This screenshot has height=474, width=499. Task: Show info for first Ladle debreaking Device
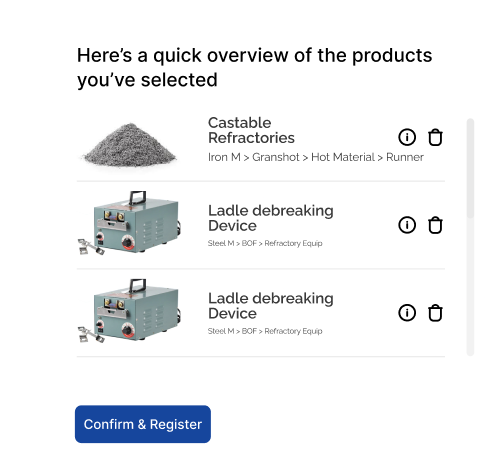pyautogui.click(x=407, y=225)
